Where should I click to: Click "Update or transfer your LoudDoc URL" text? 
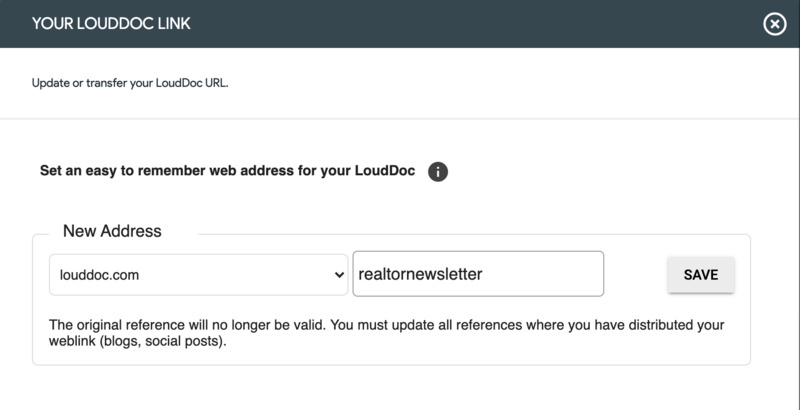coord(130,82)
